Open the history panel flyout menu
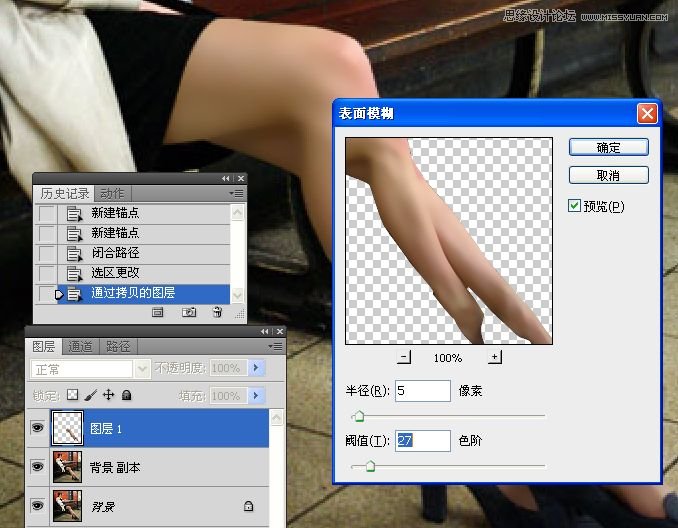 click(x=237, y=193)
